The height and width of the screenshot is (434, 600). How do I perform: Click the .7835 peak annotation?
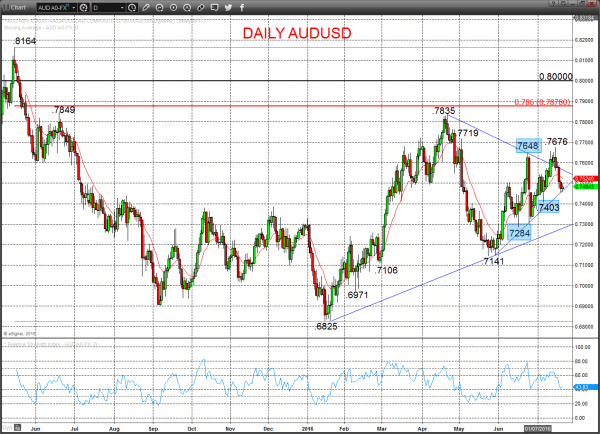pyautogui.click(x=443, y=111)
